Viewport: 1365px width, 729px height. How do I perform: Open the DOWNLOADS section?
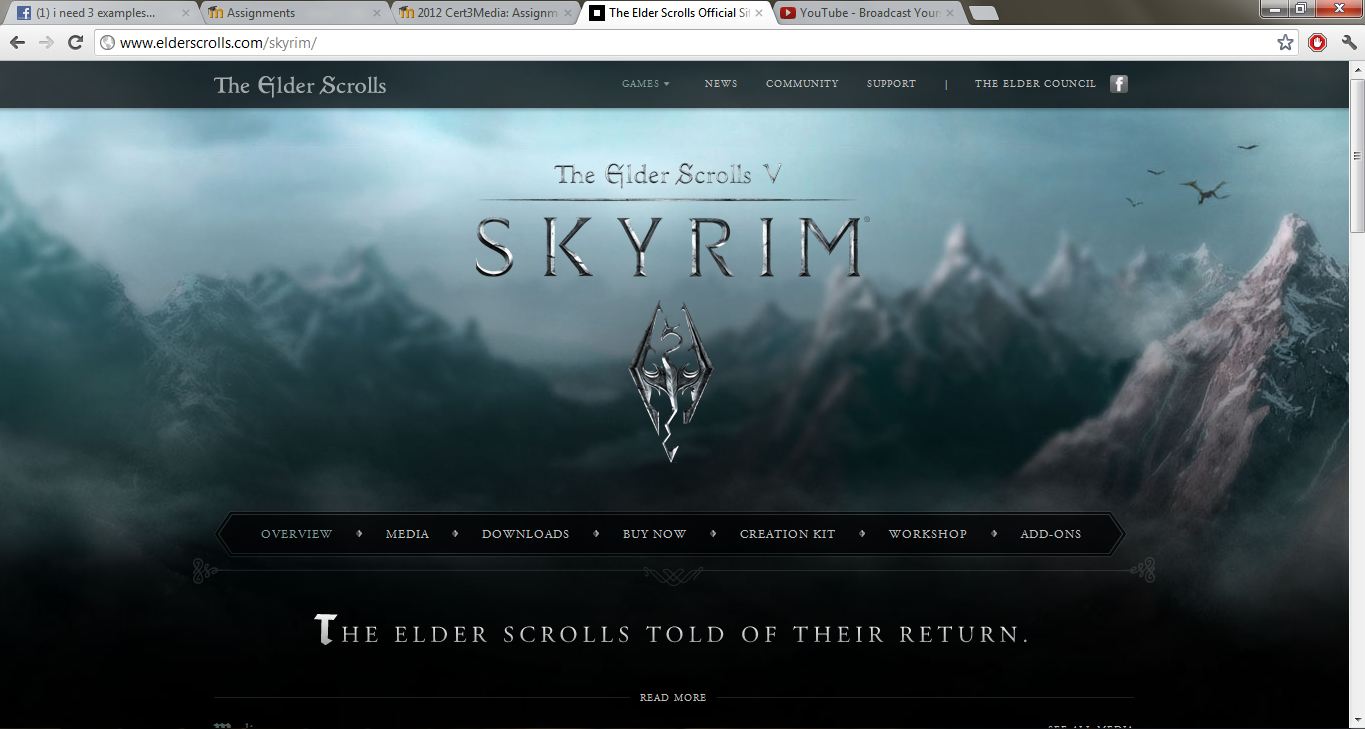point(525,534)
